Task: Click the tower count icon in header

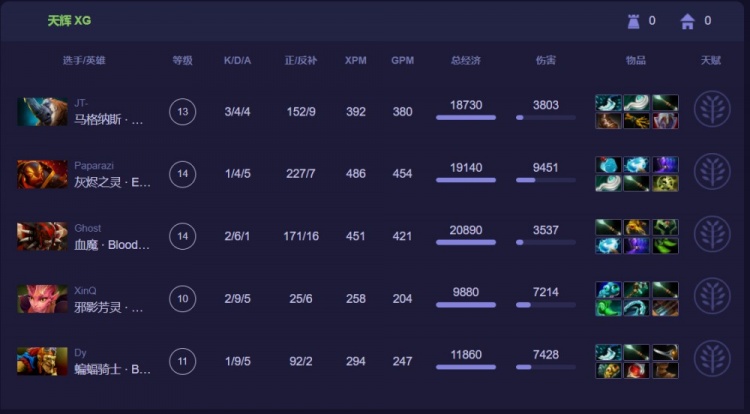Action: pos(631,21)
